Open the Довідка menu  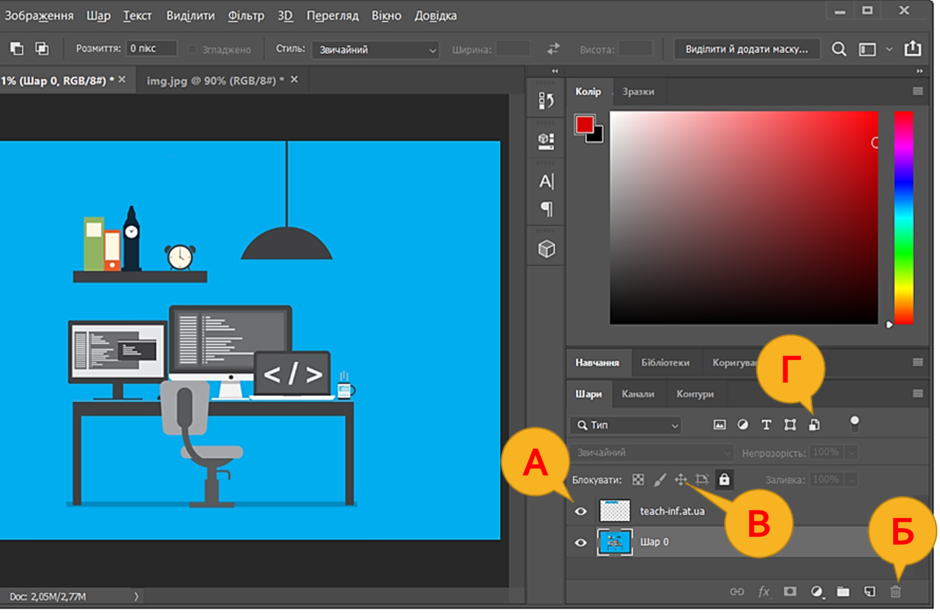(x=435, y=16)
